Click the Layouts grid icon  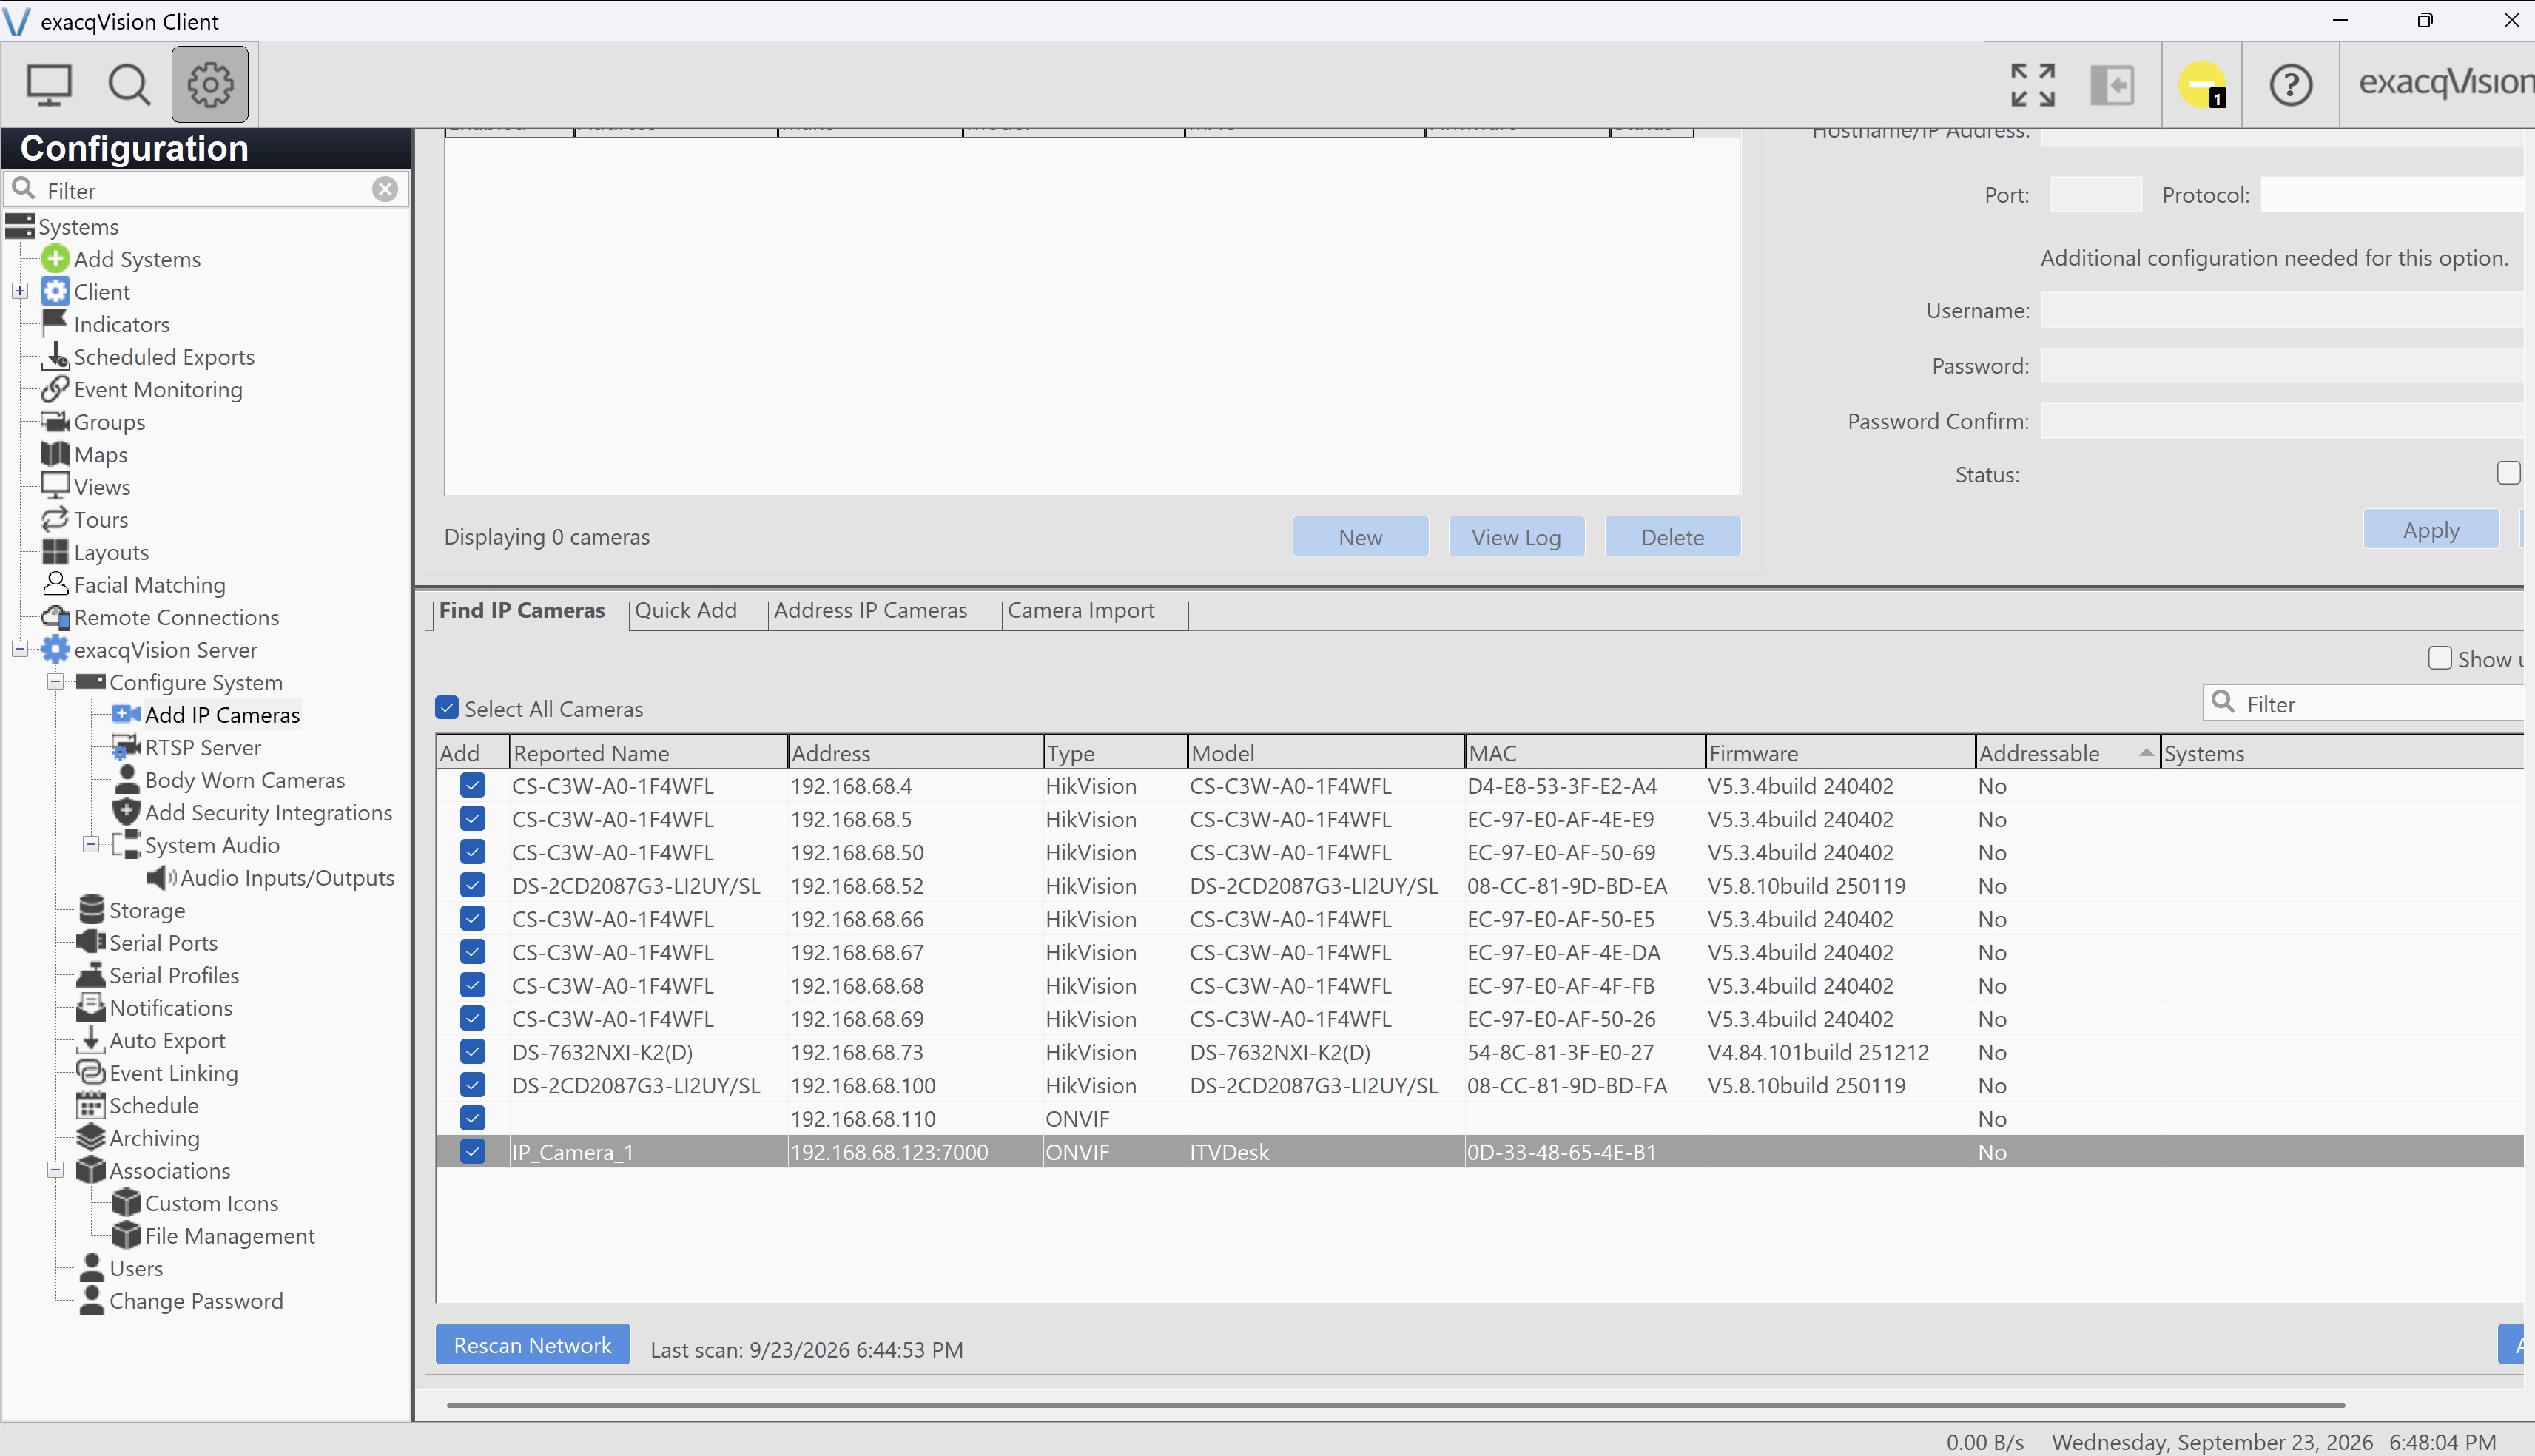click(55, 552)
